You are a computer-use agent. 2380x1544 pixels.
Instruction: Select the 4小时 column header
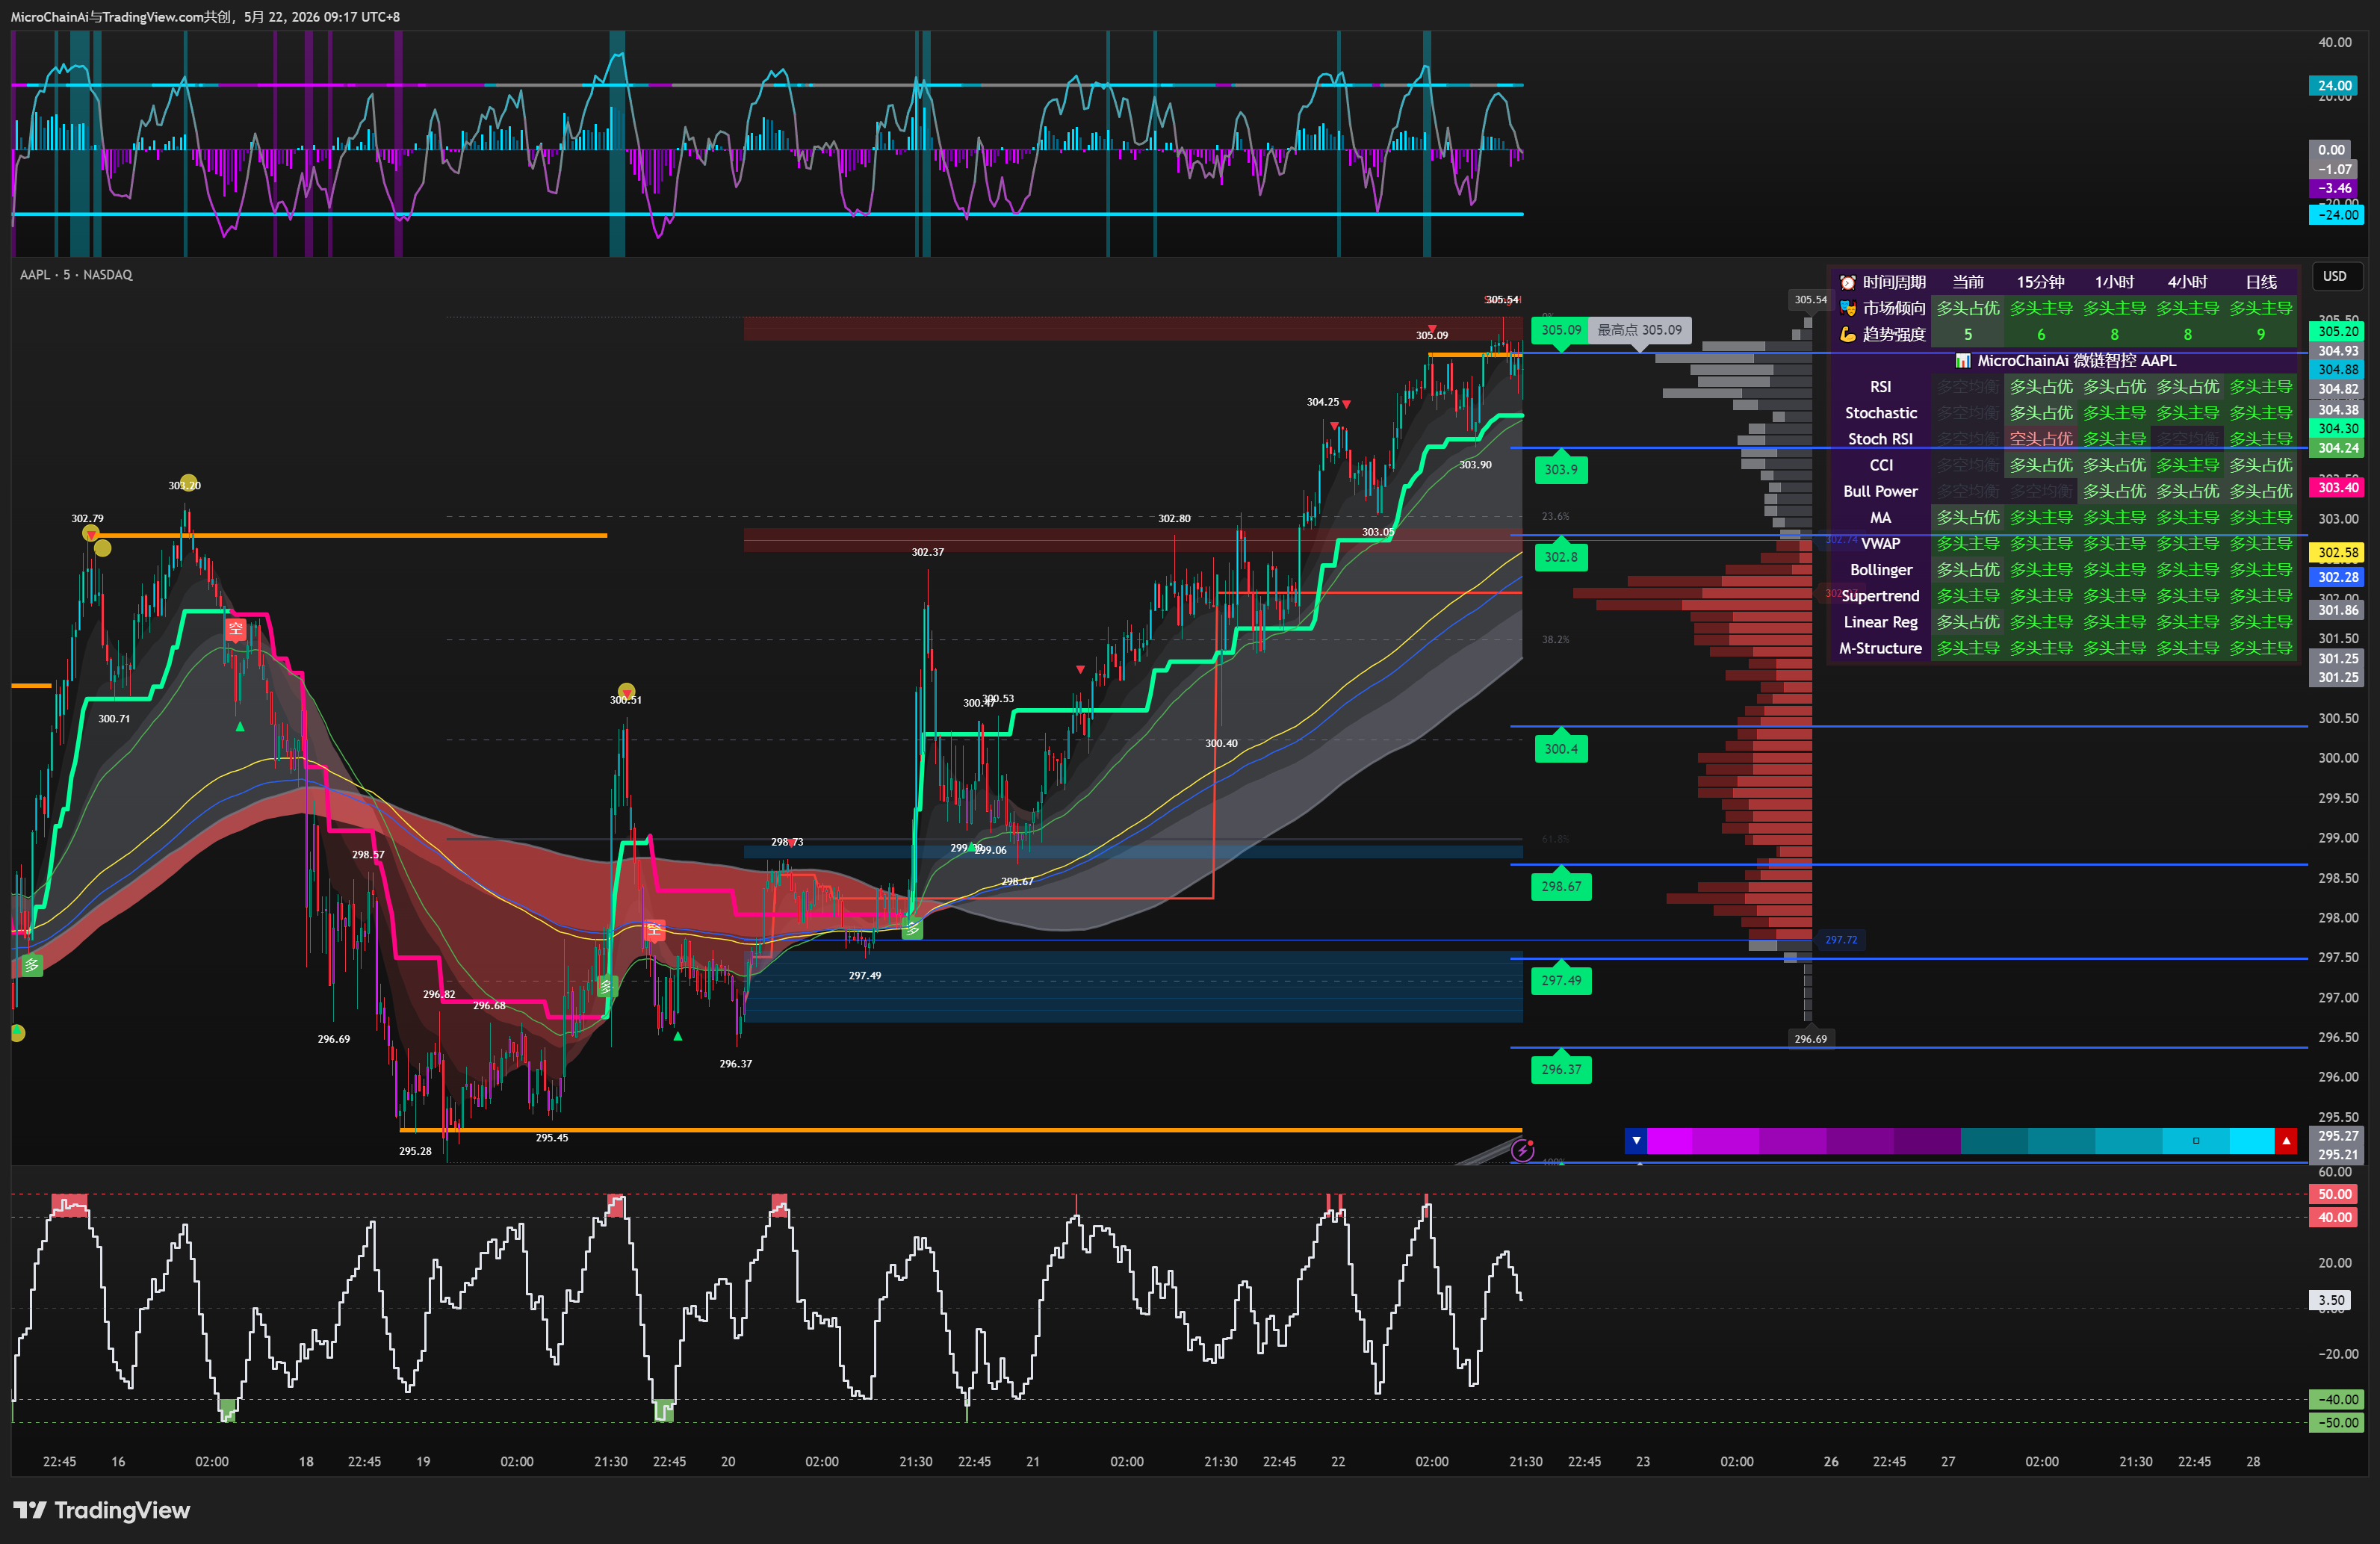click(2187, 282)
